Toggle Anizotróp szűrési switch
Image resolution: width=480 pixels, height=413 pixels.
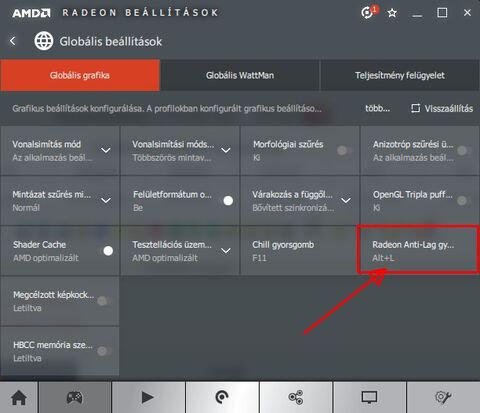point(464,151)
